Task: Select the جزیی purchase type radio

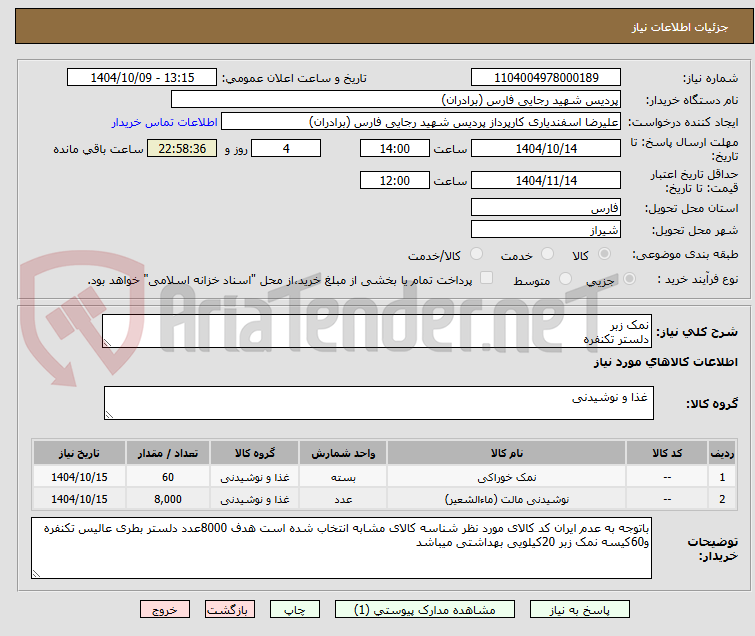Action: (x=629, y=279)
